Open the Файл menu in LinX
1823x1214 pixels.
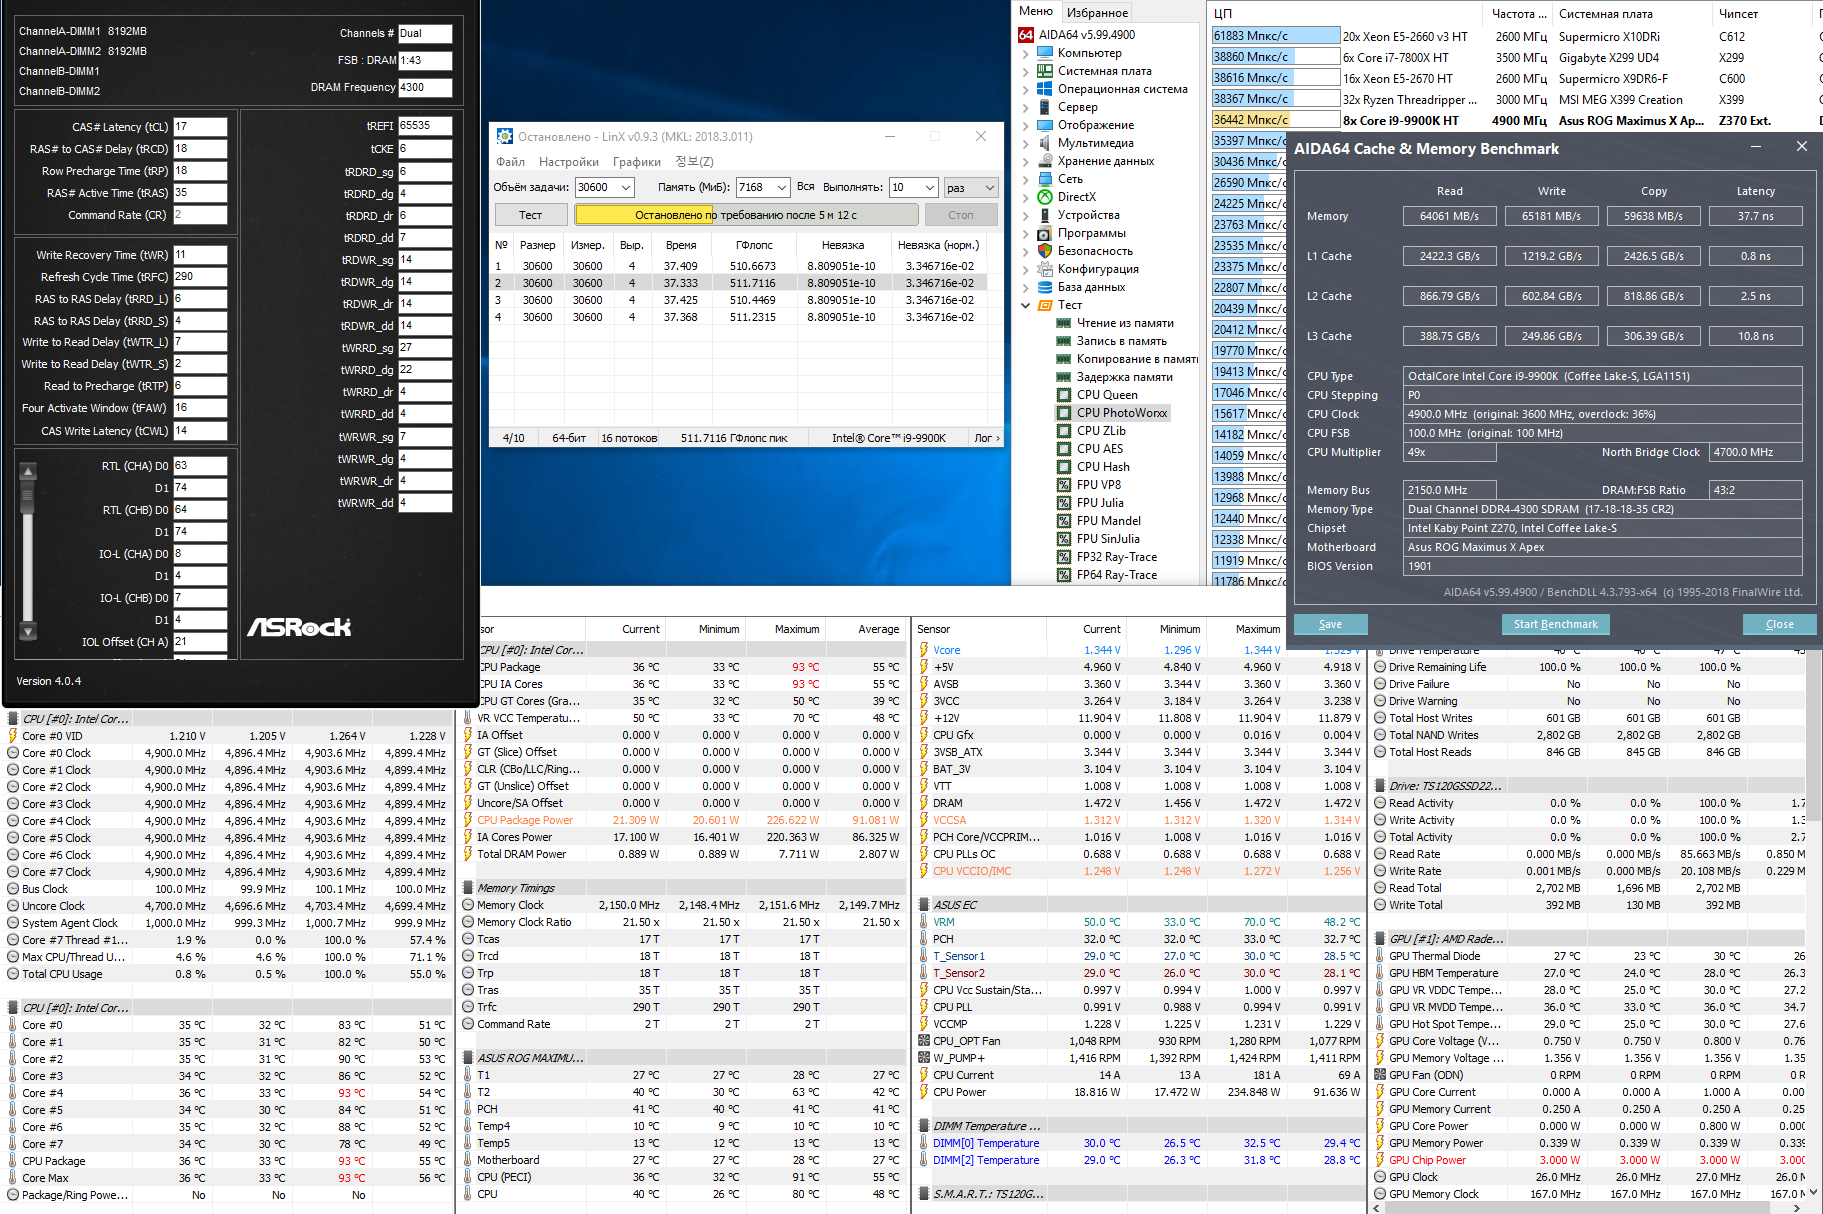pos(510,162)
